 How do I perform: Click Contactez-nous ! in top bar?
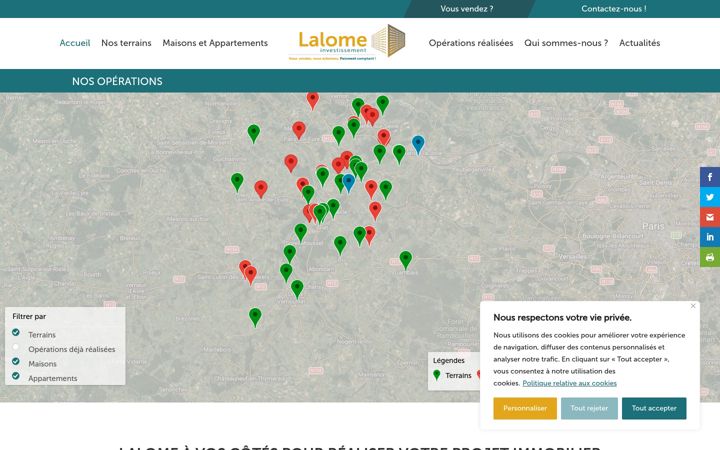(613, 9)
